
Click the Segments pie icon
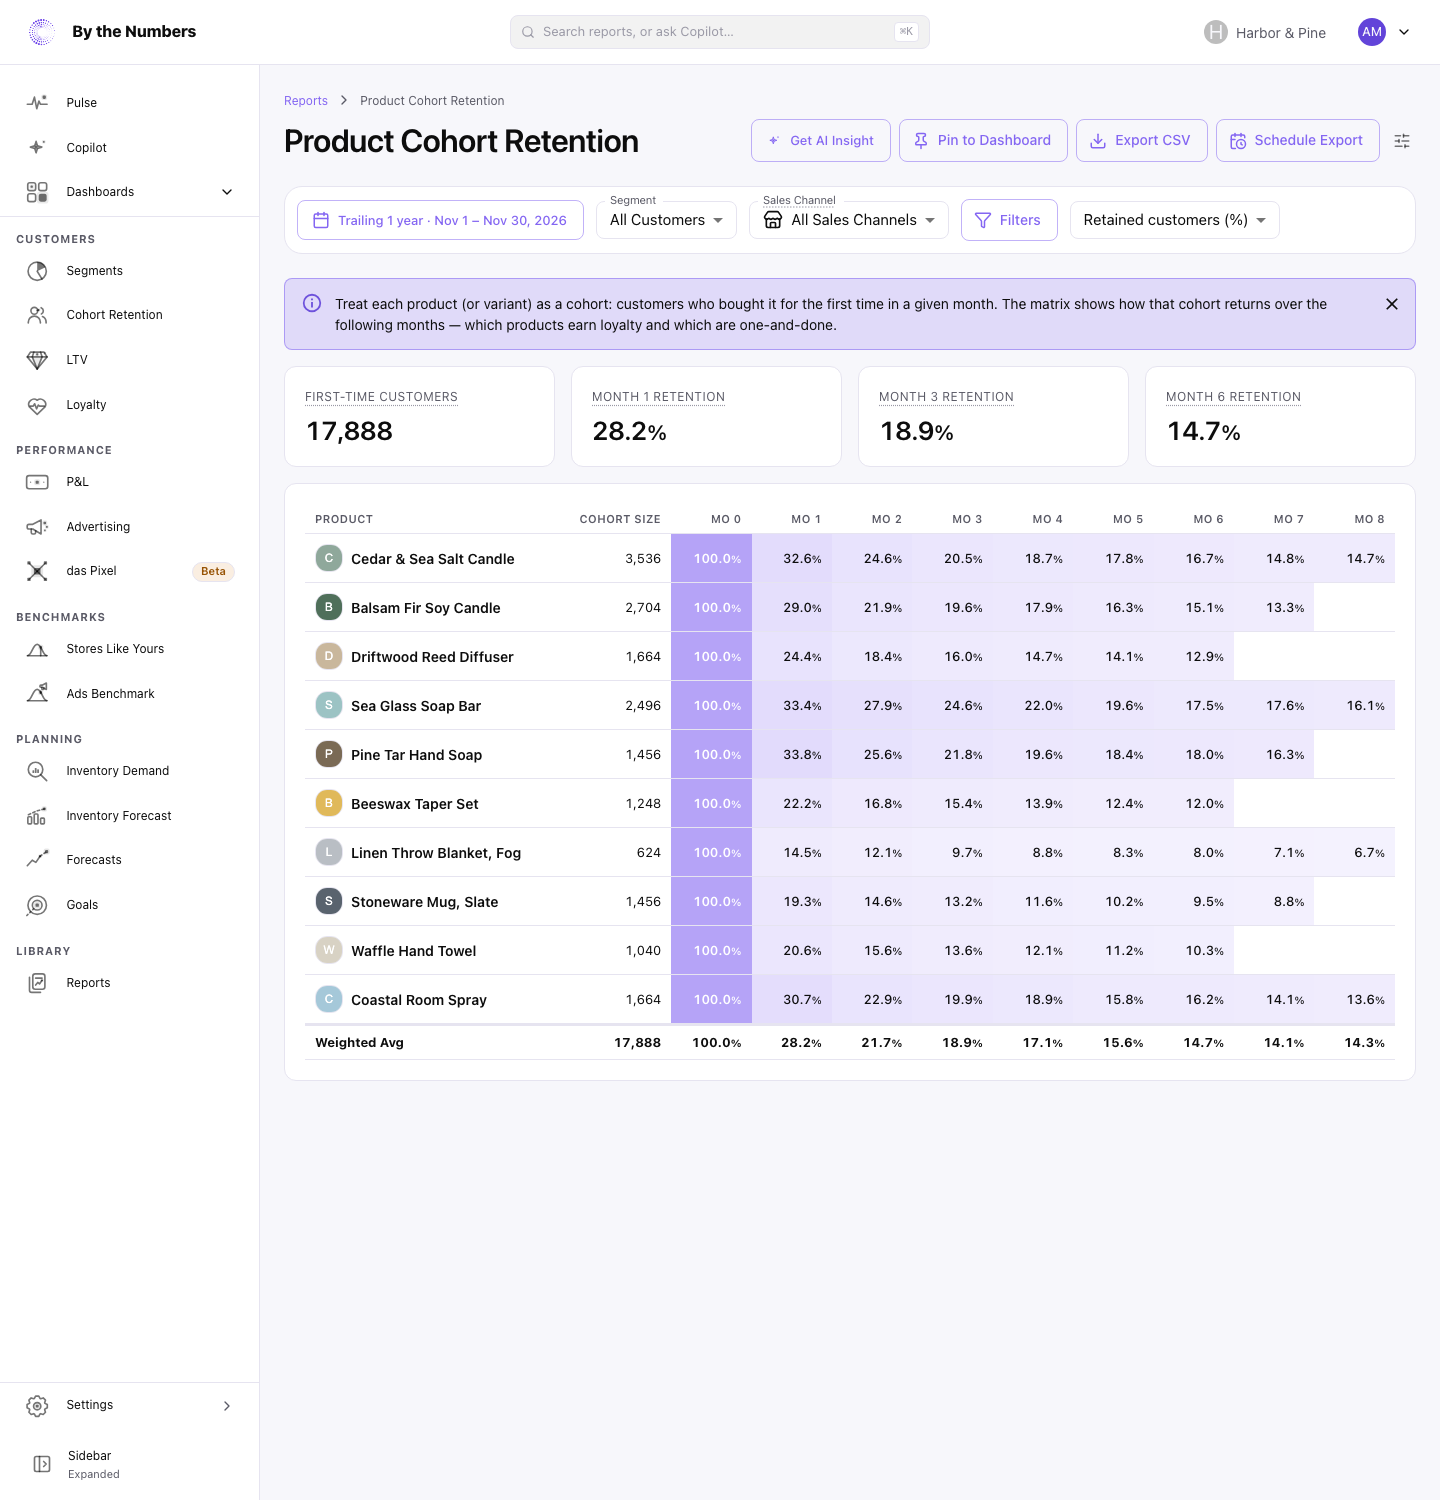[x=37, y=271]
